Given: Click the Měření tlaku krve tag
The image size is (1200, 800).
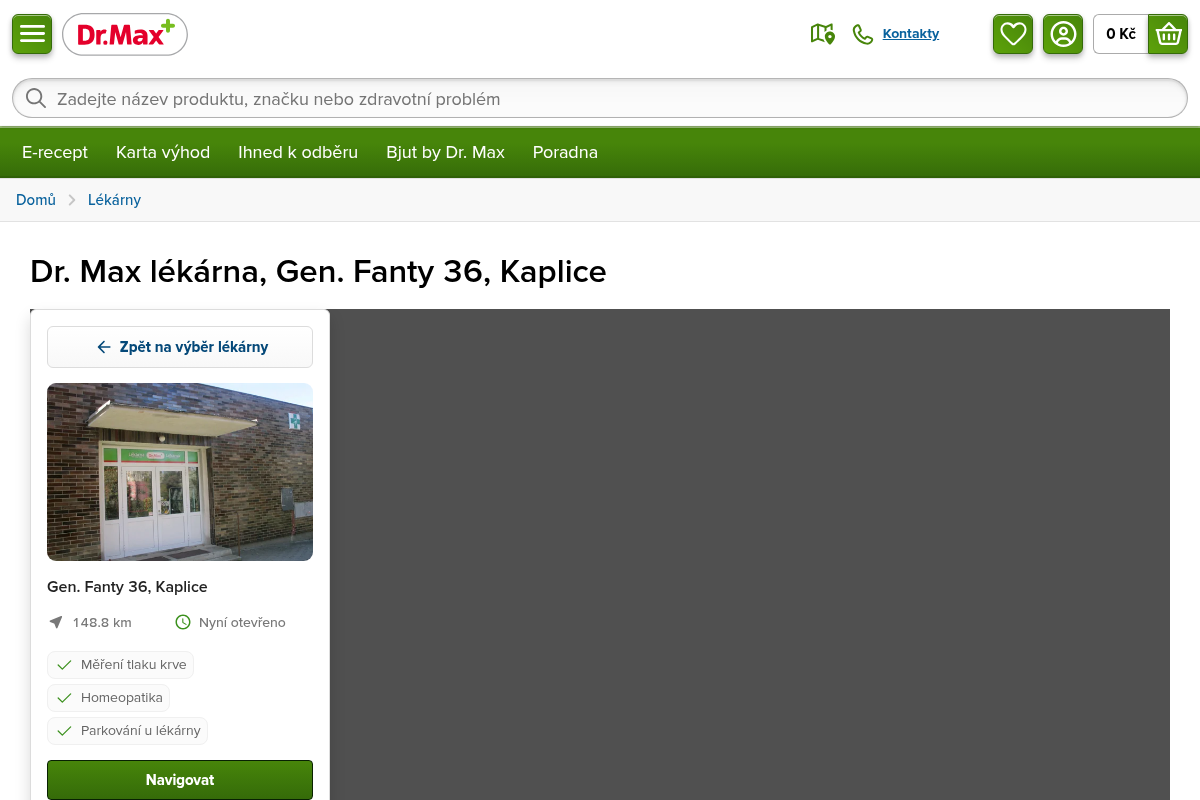Looking at the screenshot, I should point(121,665).
